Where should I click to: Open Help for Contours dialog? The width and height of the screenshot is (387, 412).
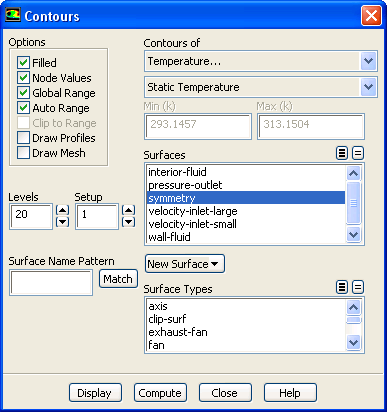click(x=290, y=393)
